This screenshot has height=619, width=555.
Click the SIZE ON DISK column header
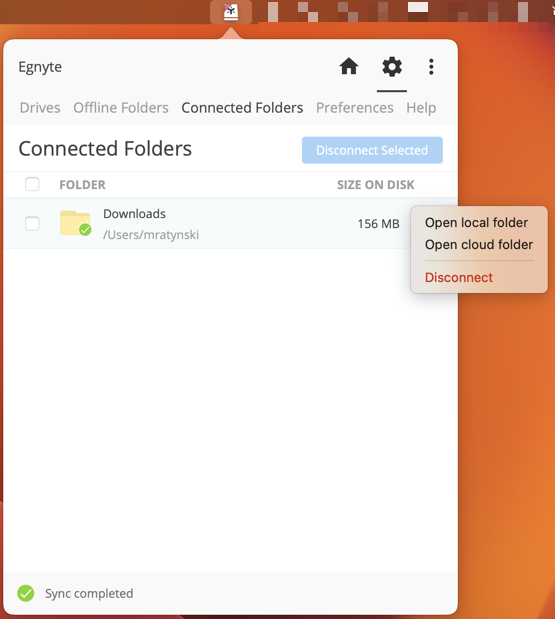pyautogui.click(x=375, y=185)
